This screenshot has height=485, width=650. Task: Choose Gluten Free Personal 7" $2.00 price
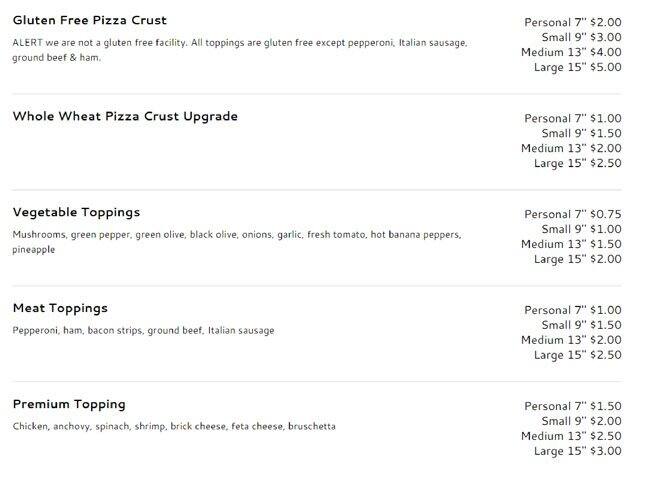pos(572,22)
